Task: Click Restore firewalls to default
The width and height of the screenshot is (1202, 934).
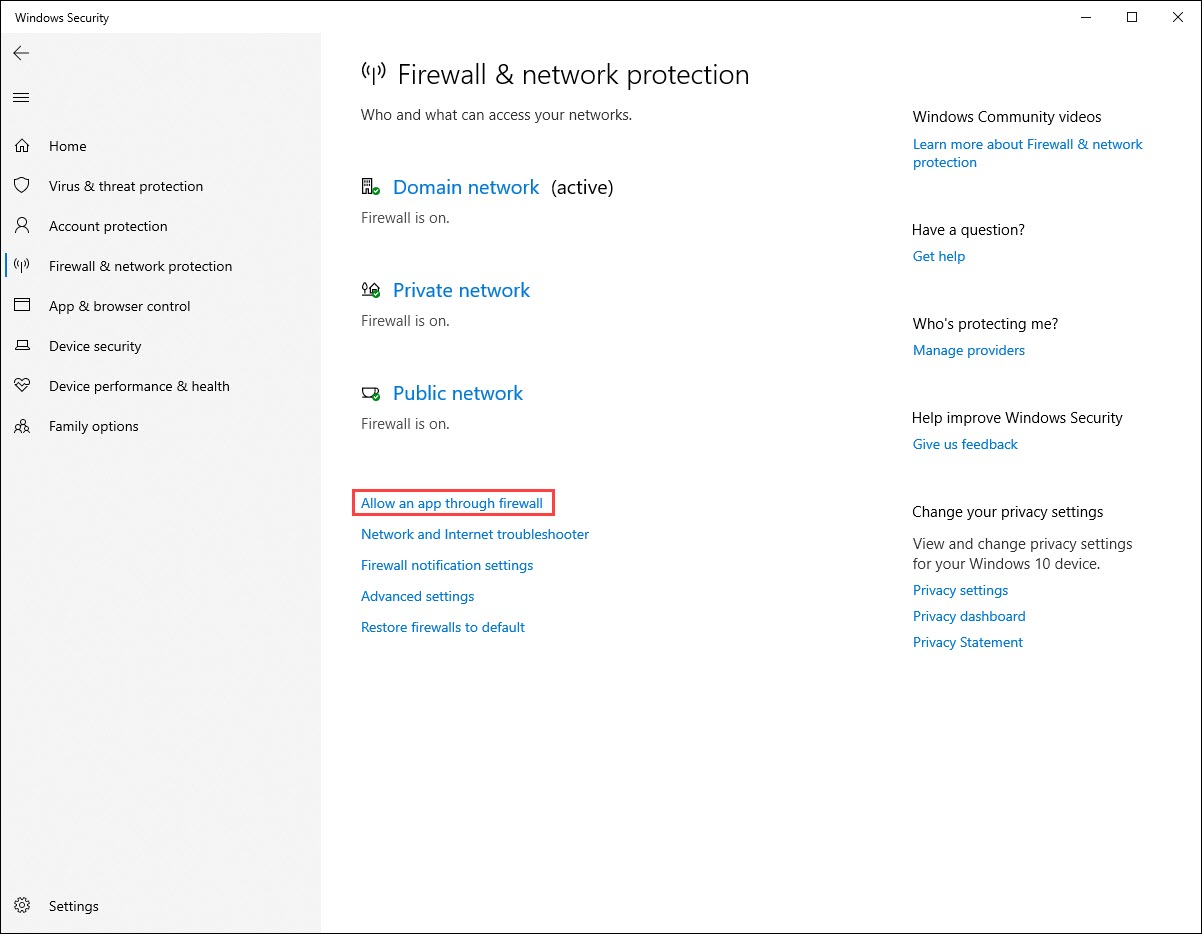Action: 443,627
